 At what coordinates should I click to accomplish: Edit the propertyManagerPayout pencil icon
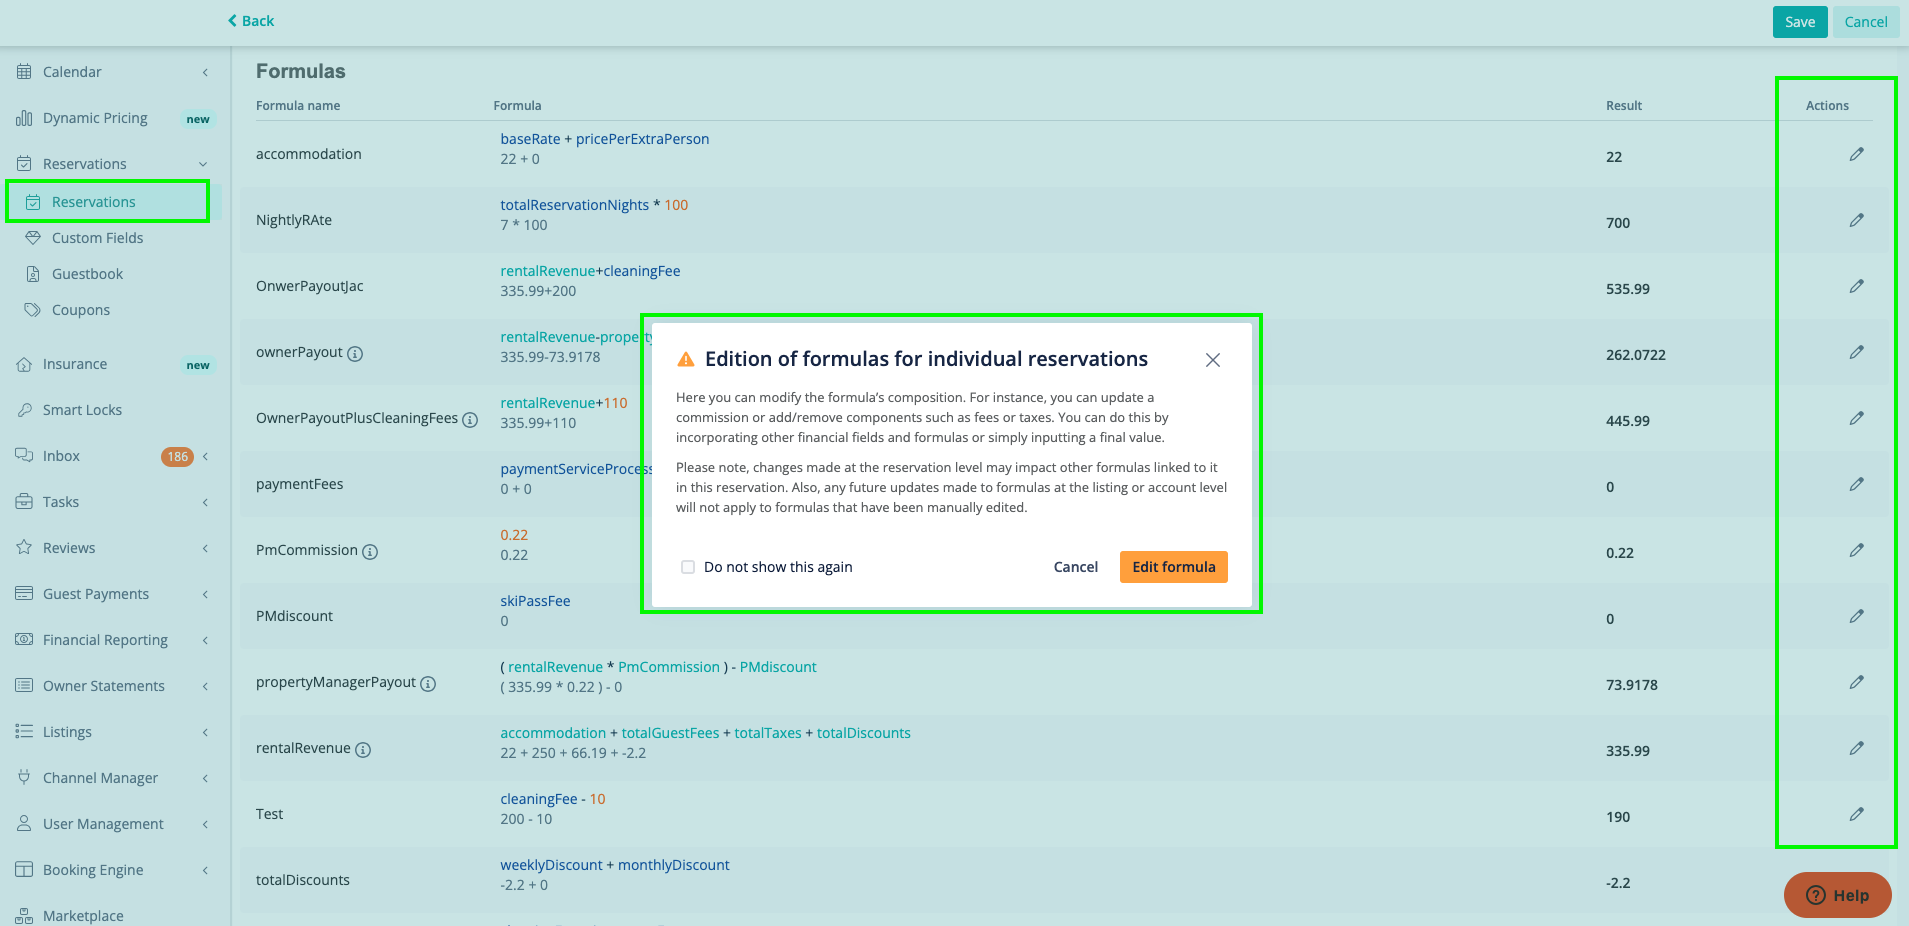pyautogui.click(x=1856, y=682)
